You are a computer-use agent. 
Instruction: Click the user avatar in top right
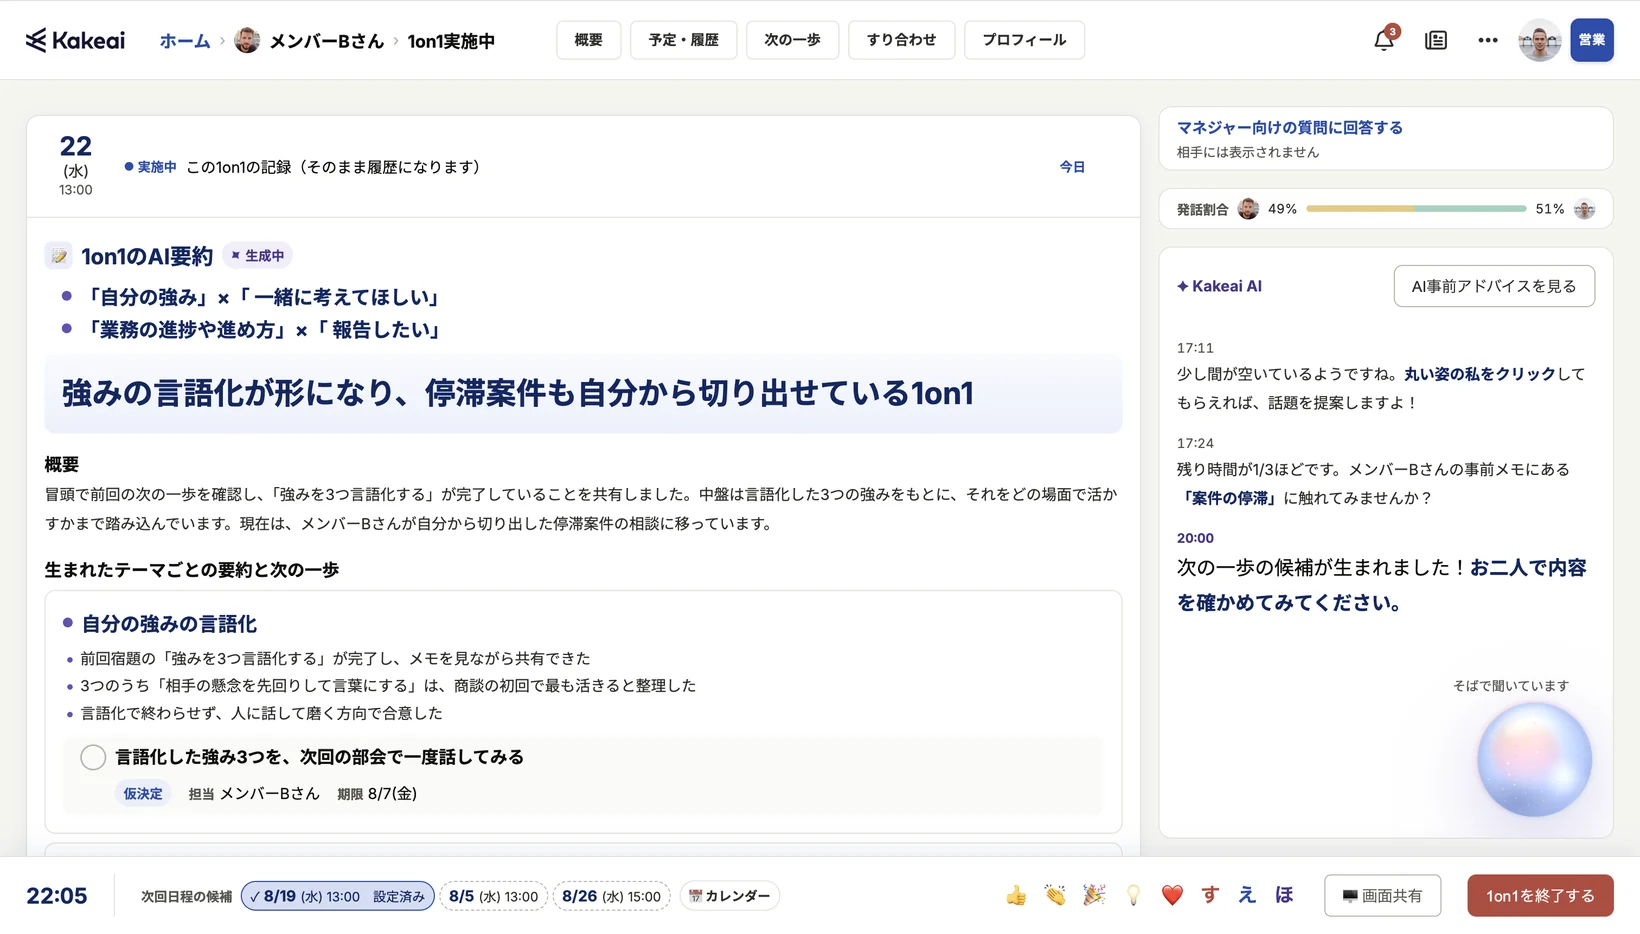(1540, 40)
